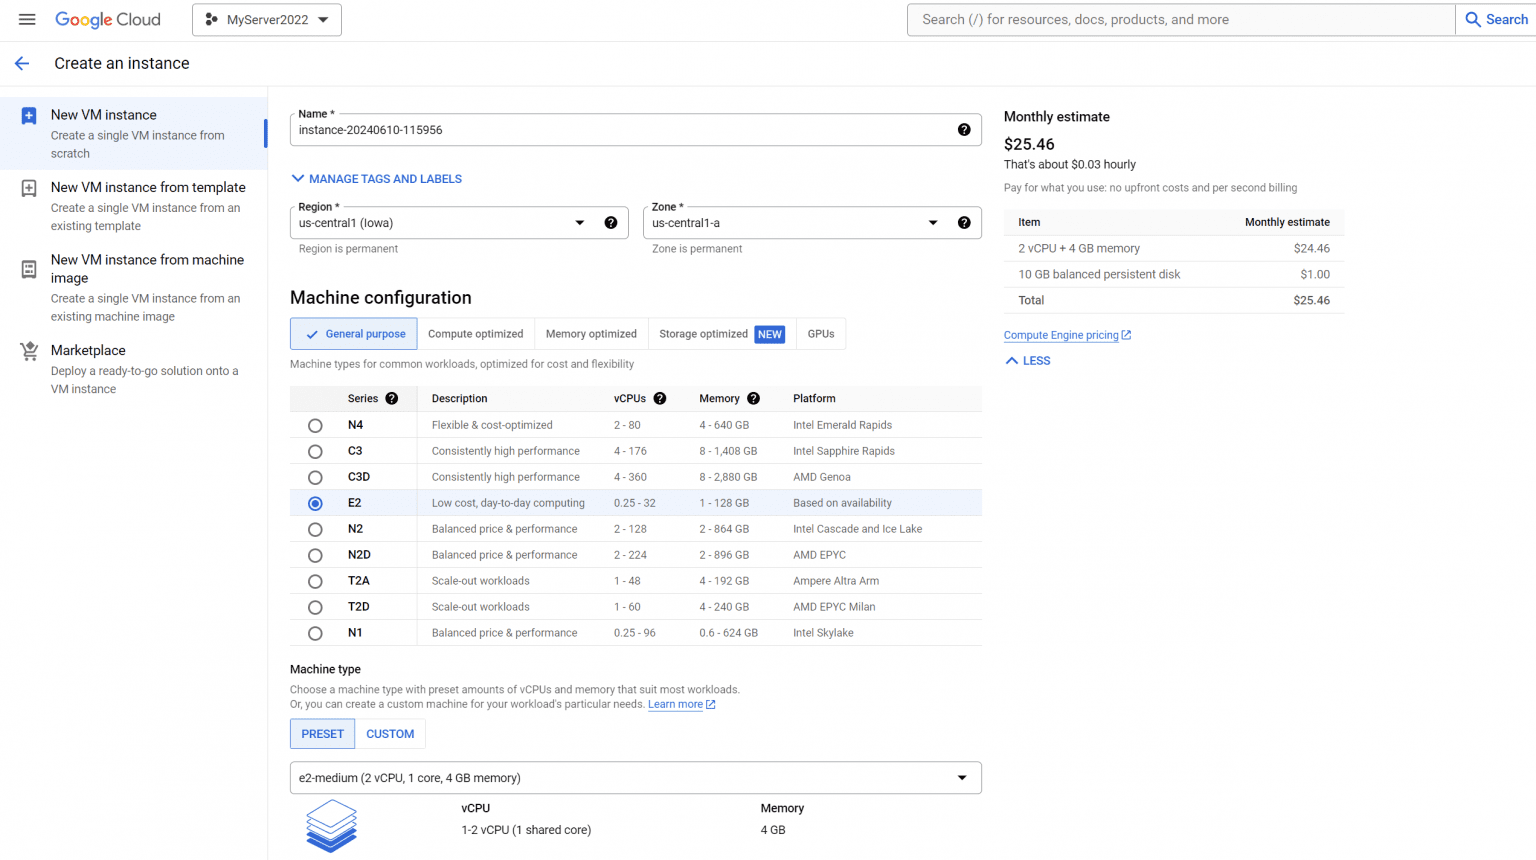Click the help icon in the Name field
The width and height of the screenshot is (1536, 860).
point(964,130)
